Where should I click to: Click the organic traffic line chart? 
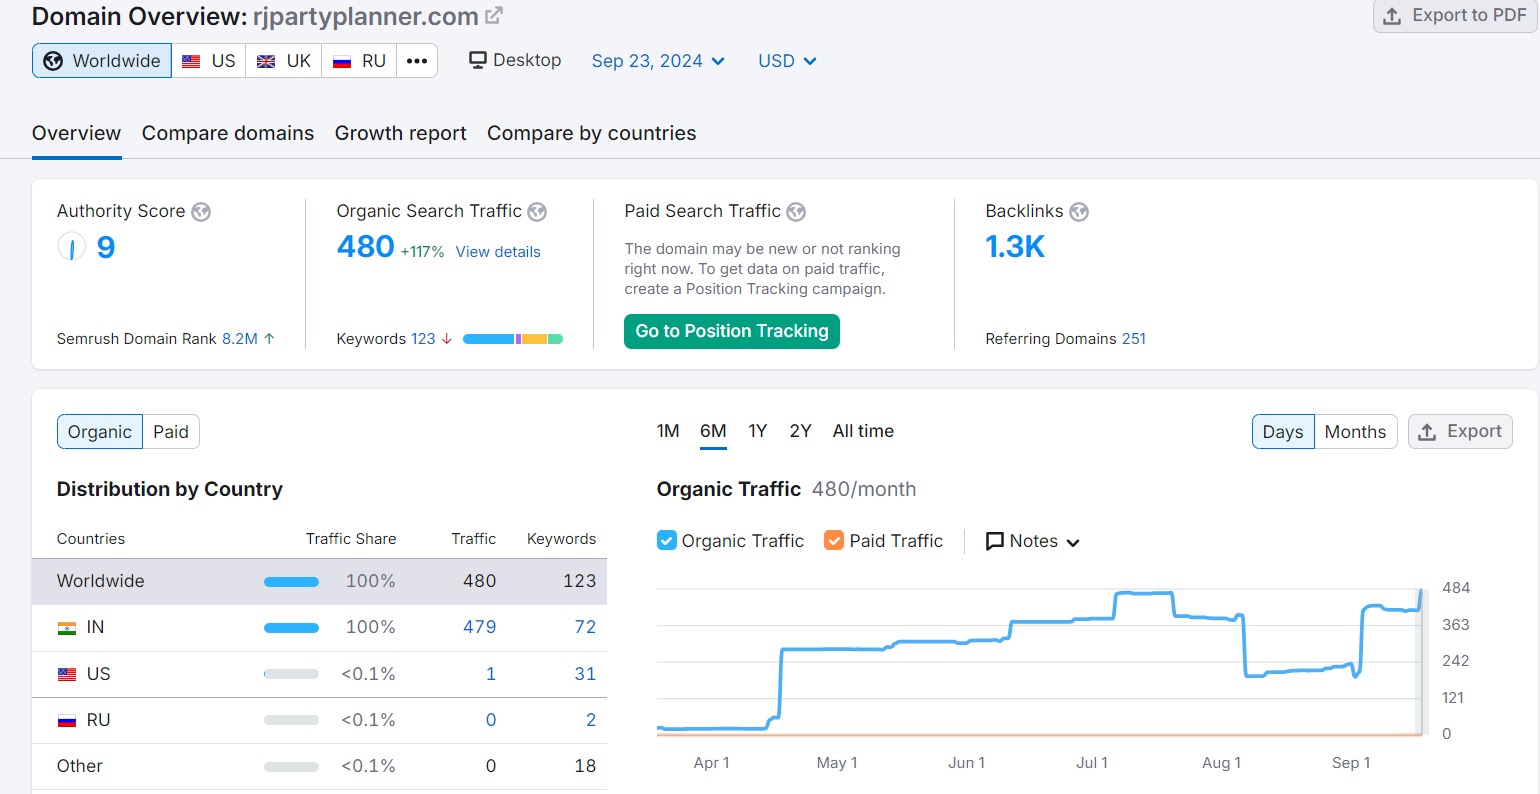coord(1039,661)
